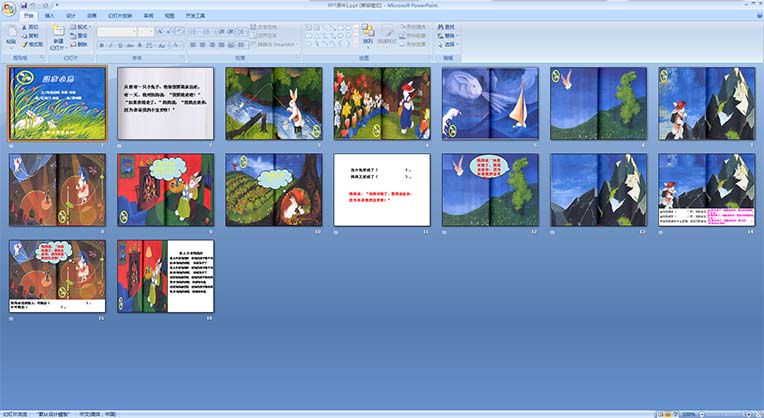Open Replace (替换) dropdown

click(x=447, y=36)
